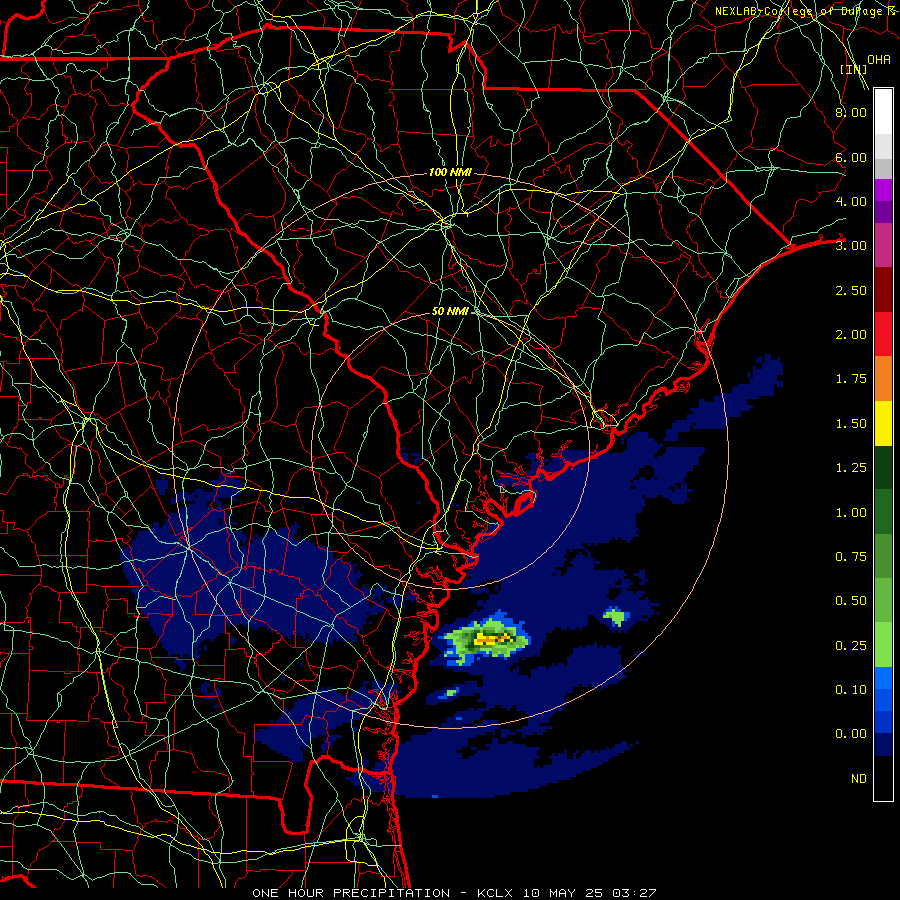The image size is (900, 900).
Task: Click the 50 NMI range ring label
Action: 451,311
